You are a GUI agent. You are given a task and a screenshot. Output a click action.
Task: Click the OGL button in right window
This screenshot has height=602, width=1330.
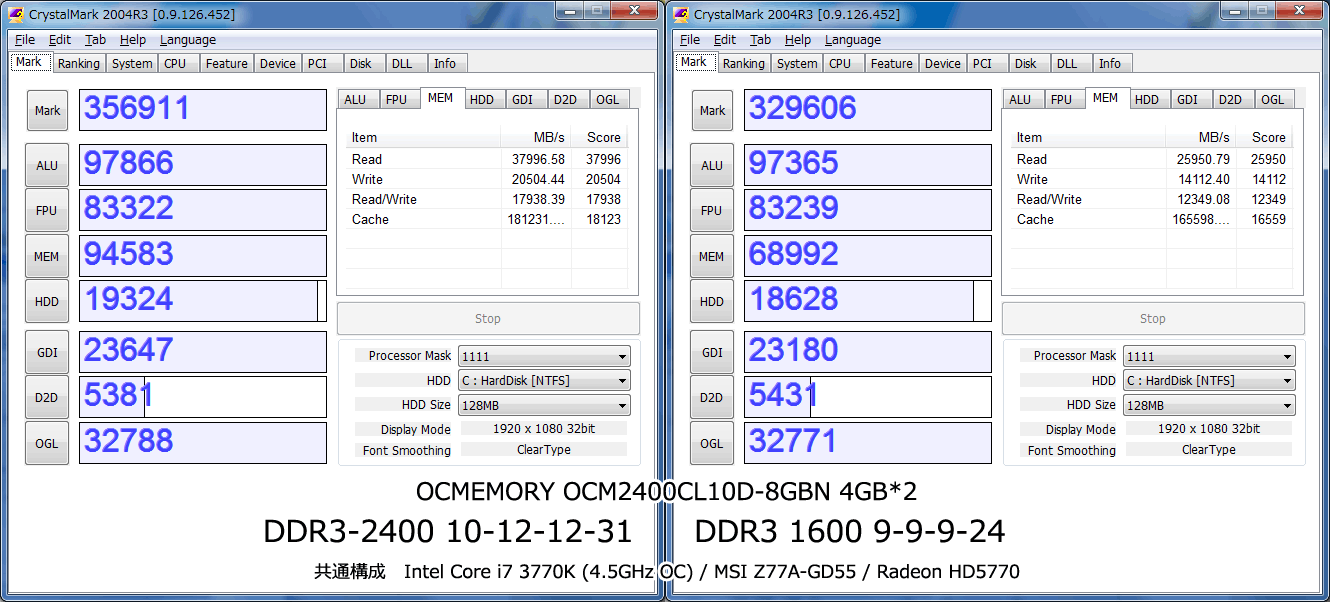712,444
